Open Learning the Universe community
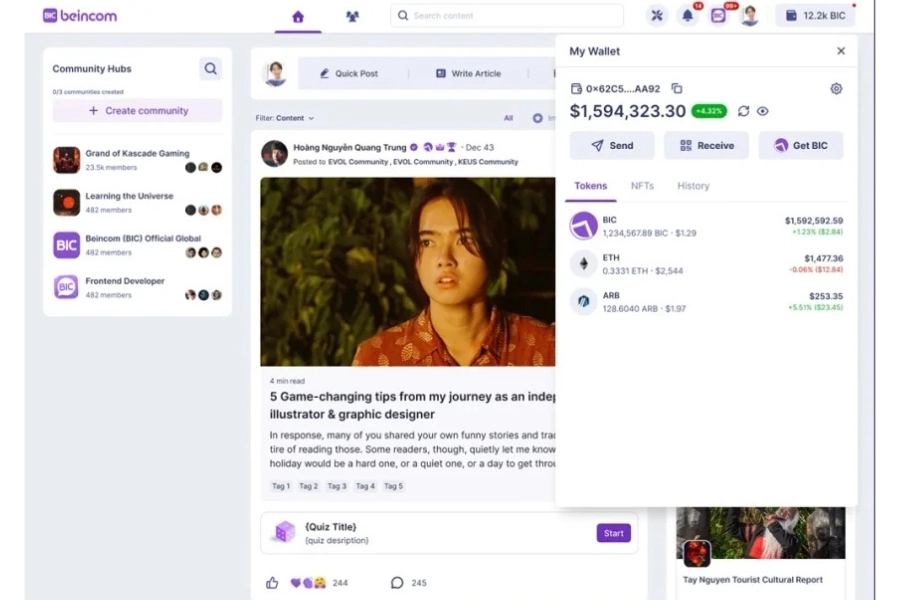This screenshot has width=900, height=600. pos(138,203)
